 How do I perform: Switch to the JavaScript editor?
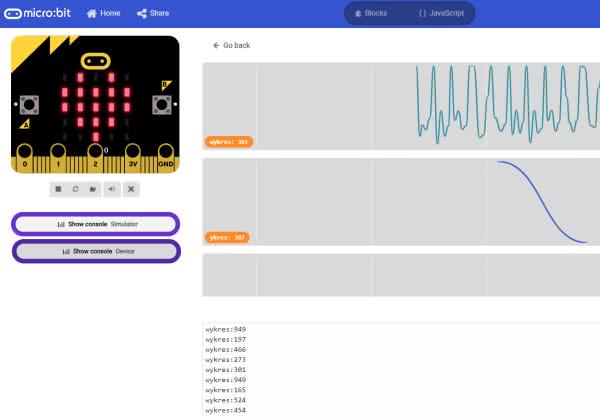click(440, 13)
